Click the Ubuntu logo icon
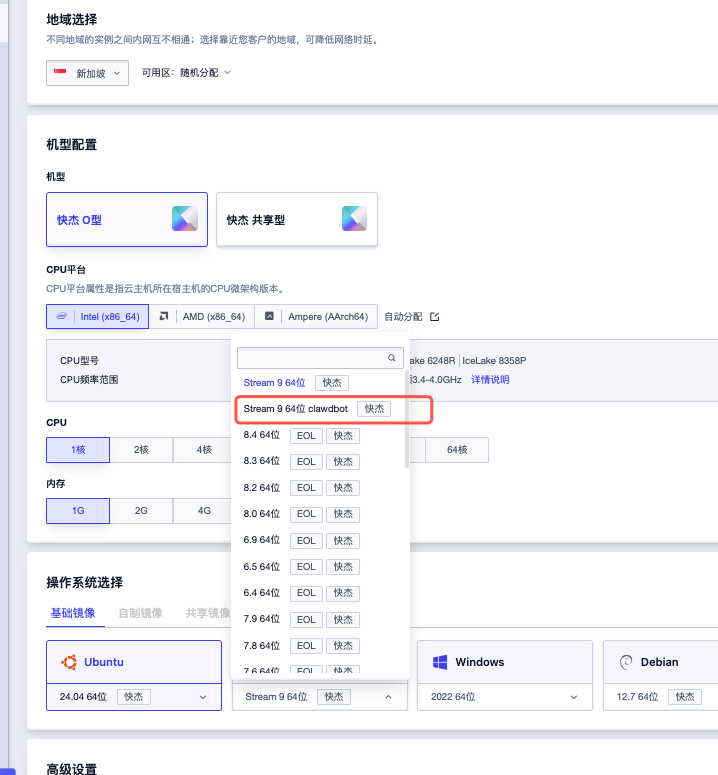Viewport: 718px width, 775px height. click(70, 662)
